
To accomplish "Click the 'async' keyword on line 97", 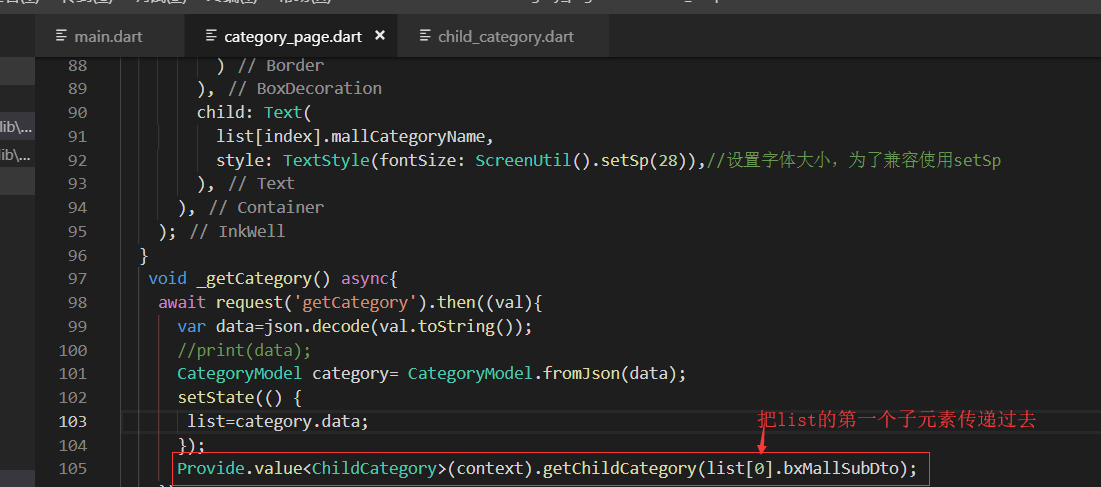I will [365, 279].
